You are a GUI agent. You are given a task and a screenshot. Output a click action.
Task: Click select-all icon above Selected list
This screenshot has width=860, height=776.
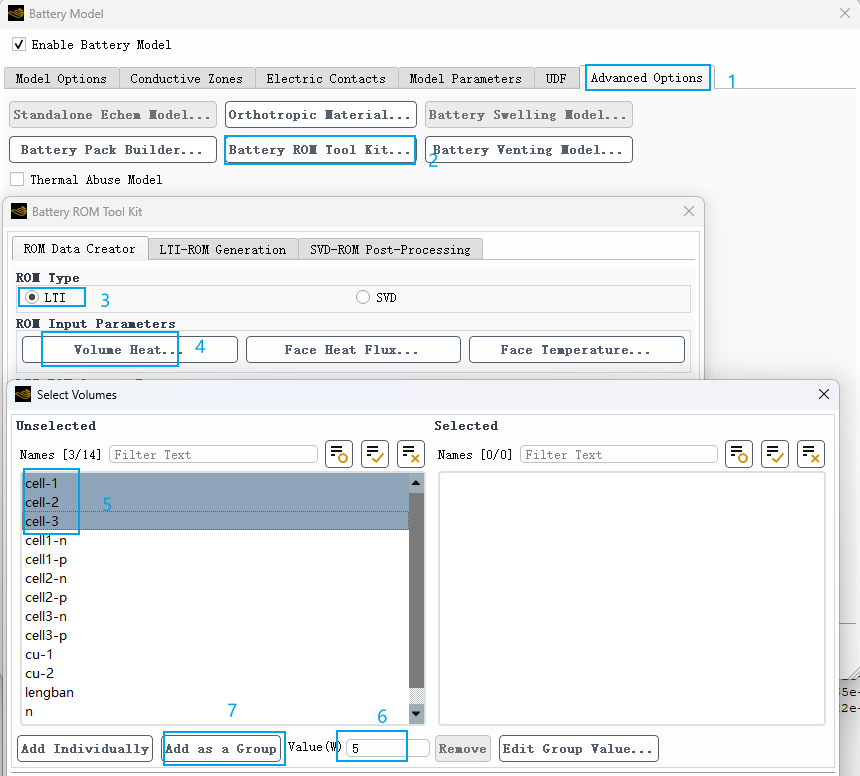(775, 454)
